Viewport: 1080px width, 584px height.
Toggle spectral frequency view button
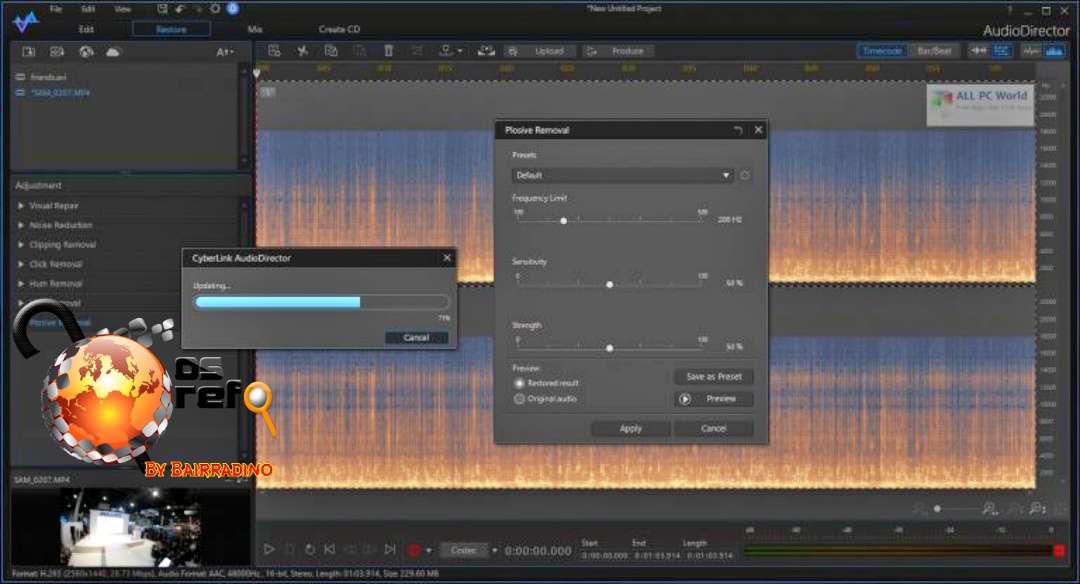pos(1055,51)
